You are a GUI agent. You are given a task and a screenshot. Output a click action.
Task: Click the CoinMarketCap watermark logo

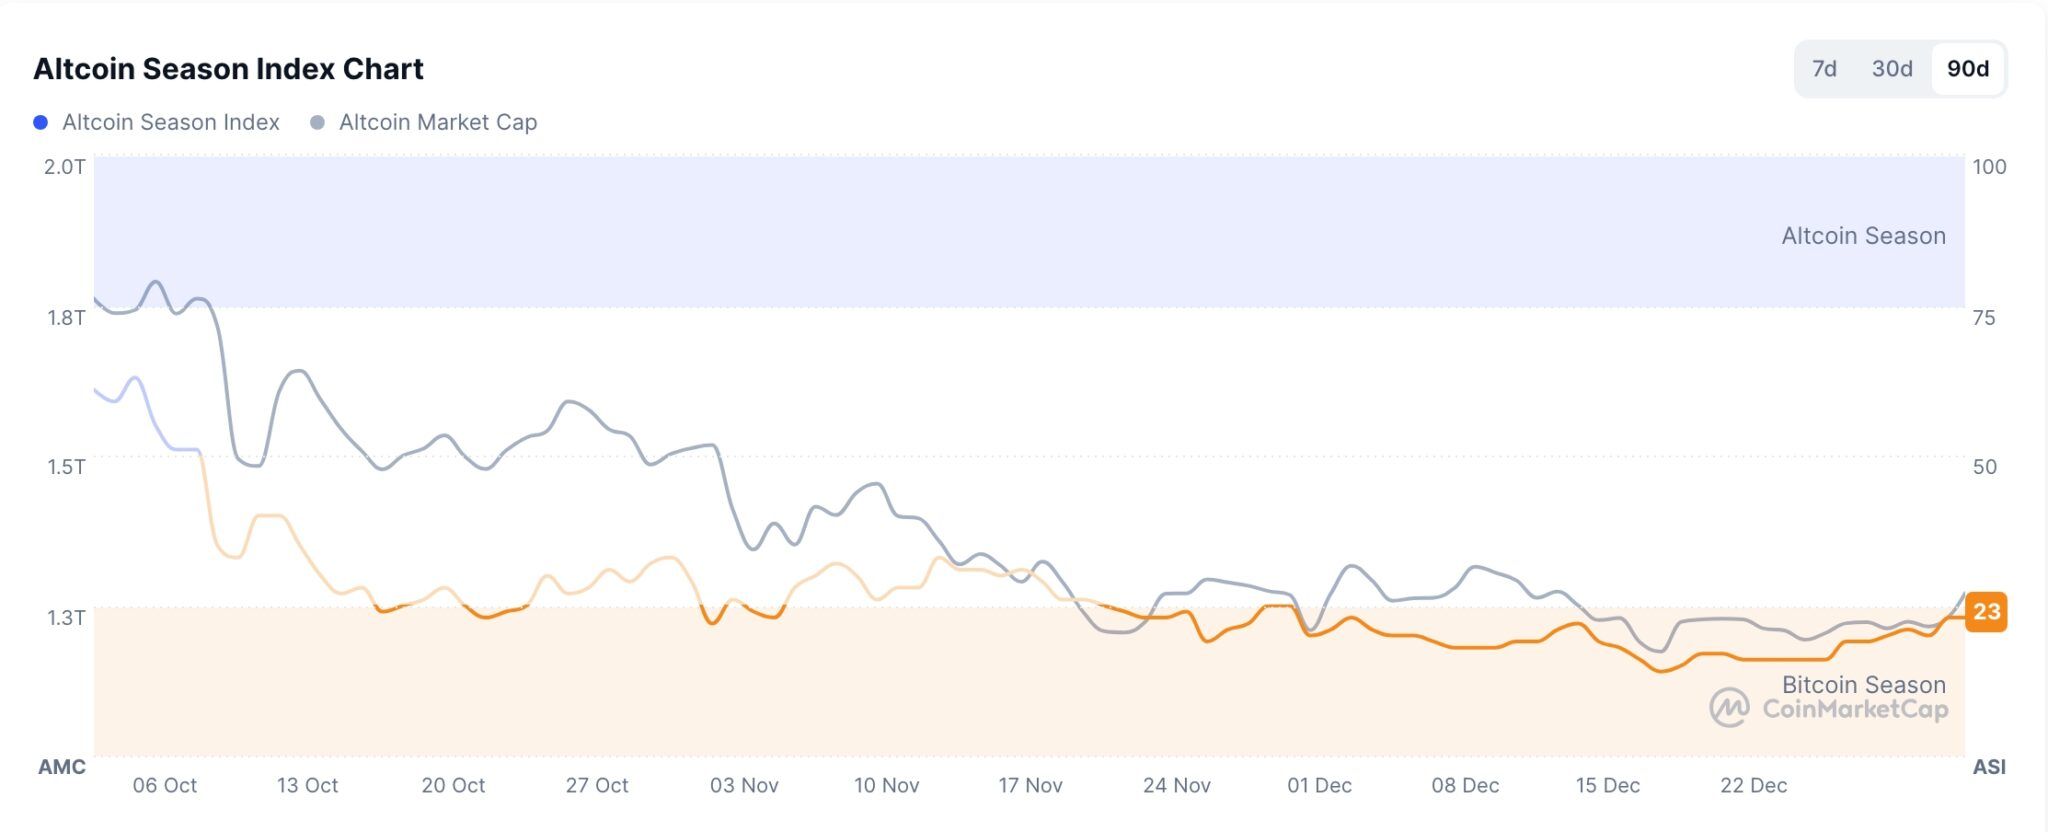tap(1729, 708)
